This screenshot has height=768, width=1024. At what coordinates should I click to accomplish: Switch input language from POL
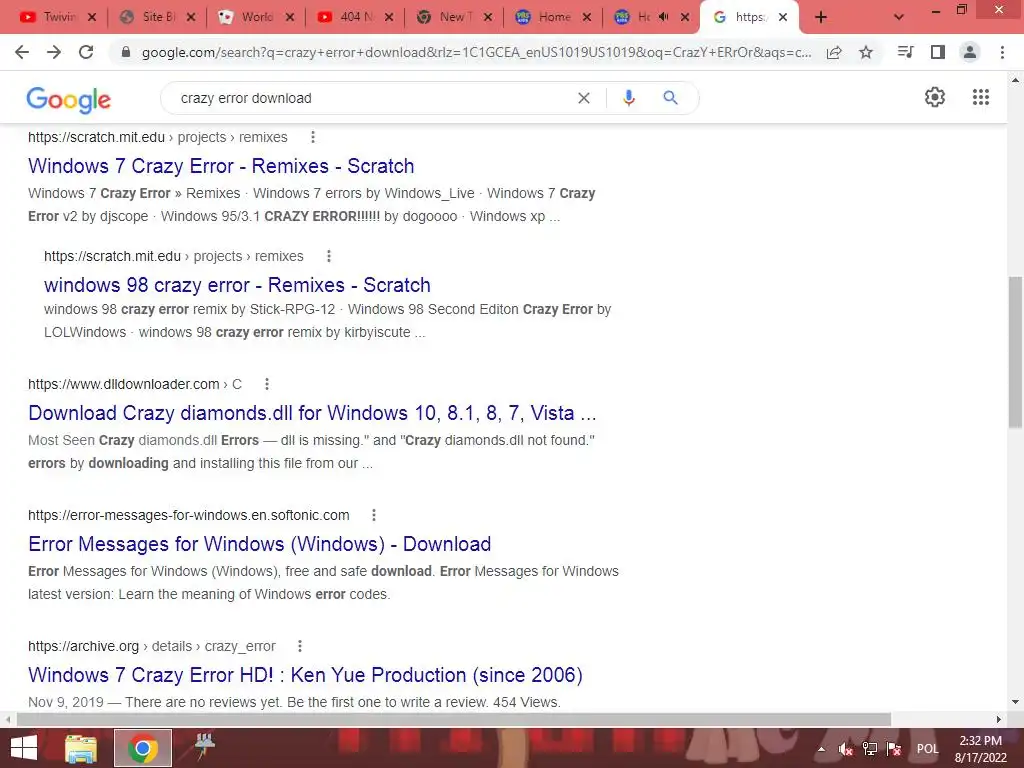pyautogui.click(x=927, y=749)
